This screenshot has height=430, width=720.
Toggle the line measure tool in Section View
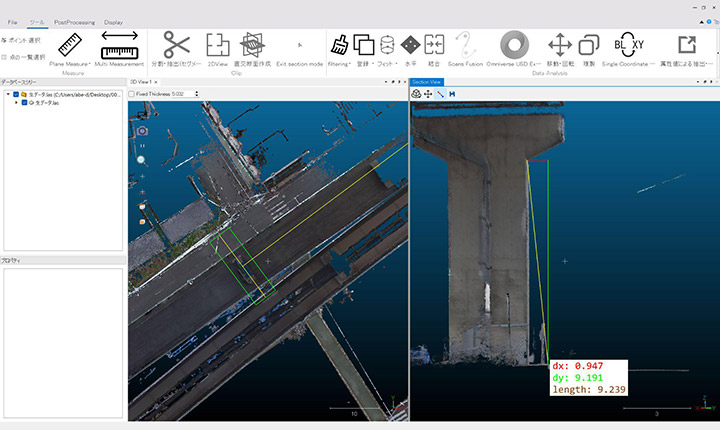[440, 94]
